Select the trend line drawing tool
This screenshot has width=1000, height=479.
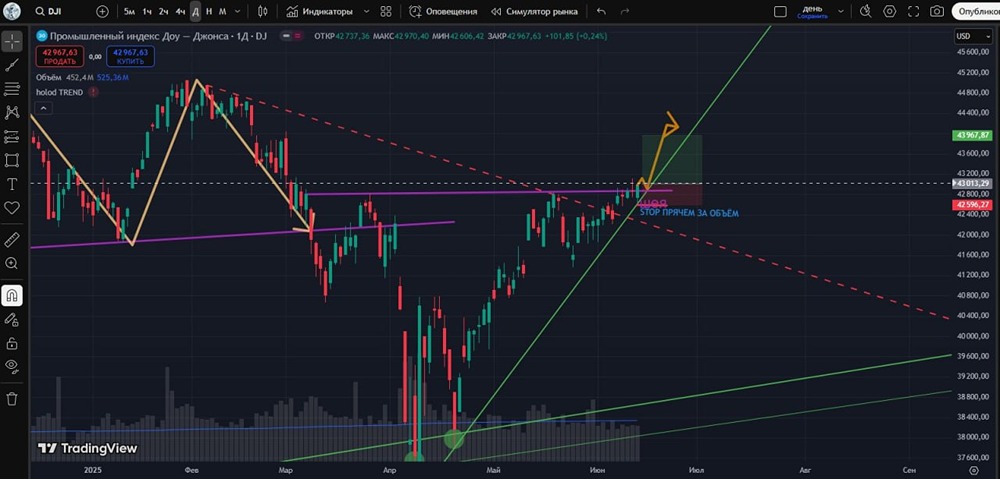pos(11,65)
